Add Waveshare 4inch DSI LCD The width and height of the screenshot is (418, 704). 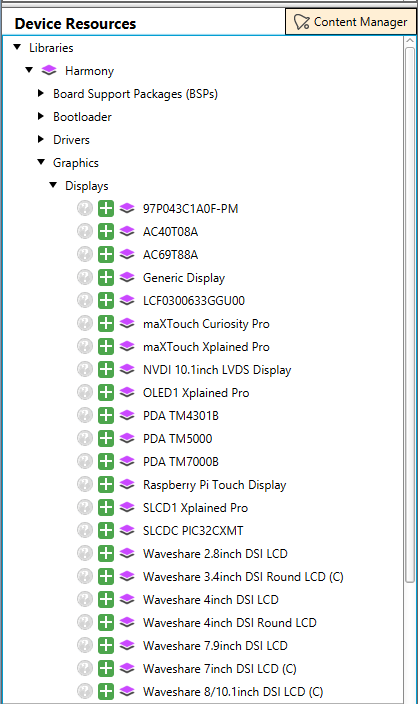click(106, 599)
